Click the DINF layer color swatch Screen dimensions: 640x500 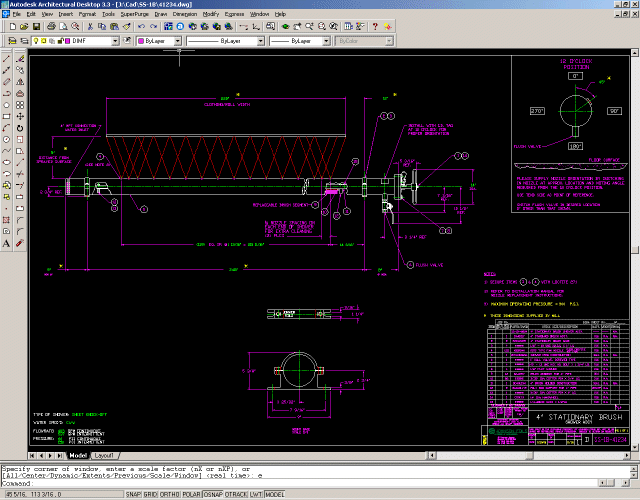coord(68,41)
